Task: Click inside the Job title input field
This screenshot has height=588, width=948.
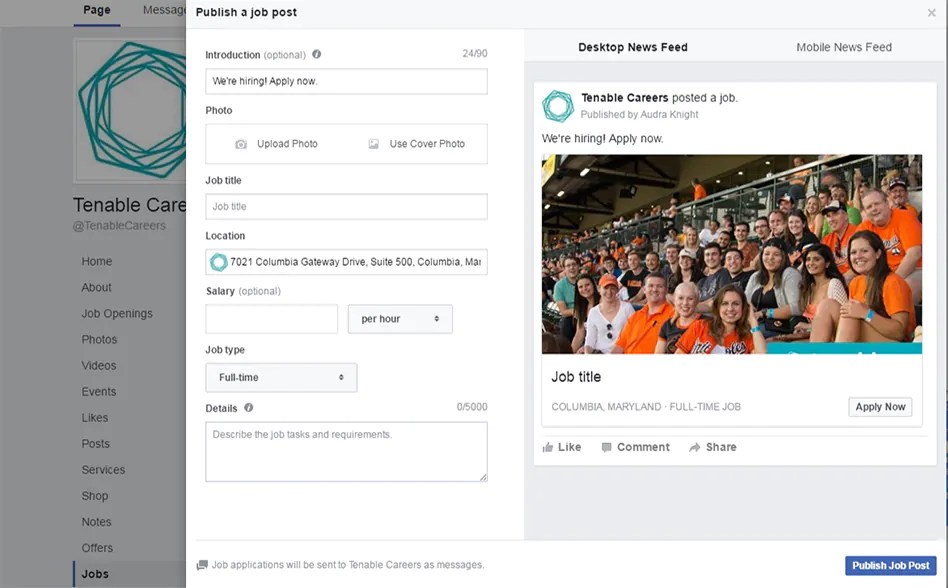Action: [345, 206]
